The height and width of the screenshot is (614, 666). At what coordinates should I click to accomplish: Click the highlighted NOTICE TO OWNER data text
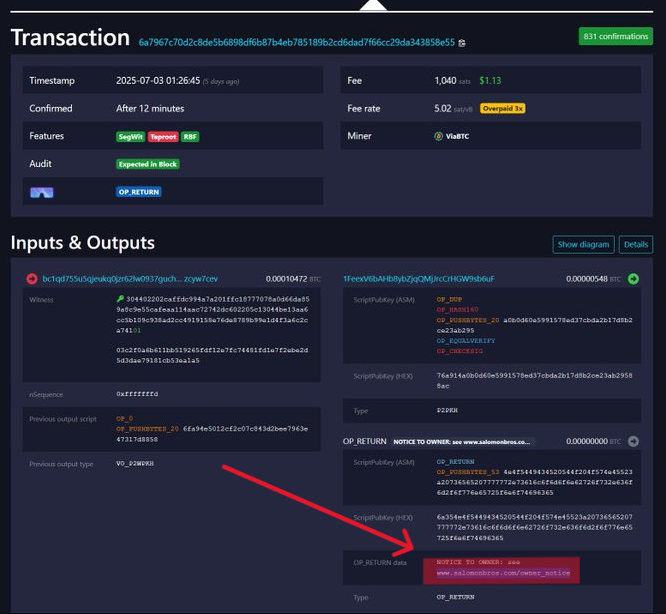pos(503,568)
